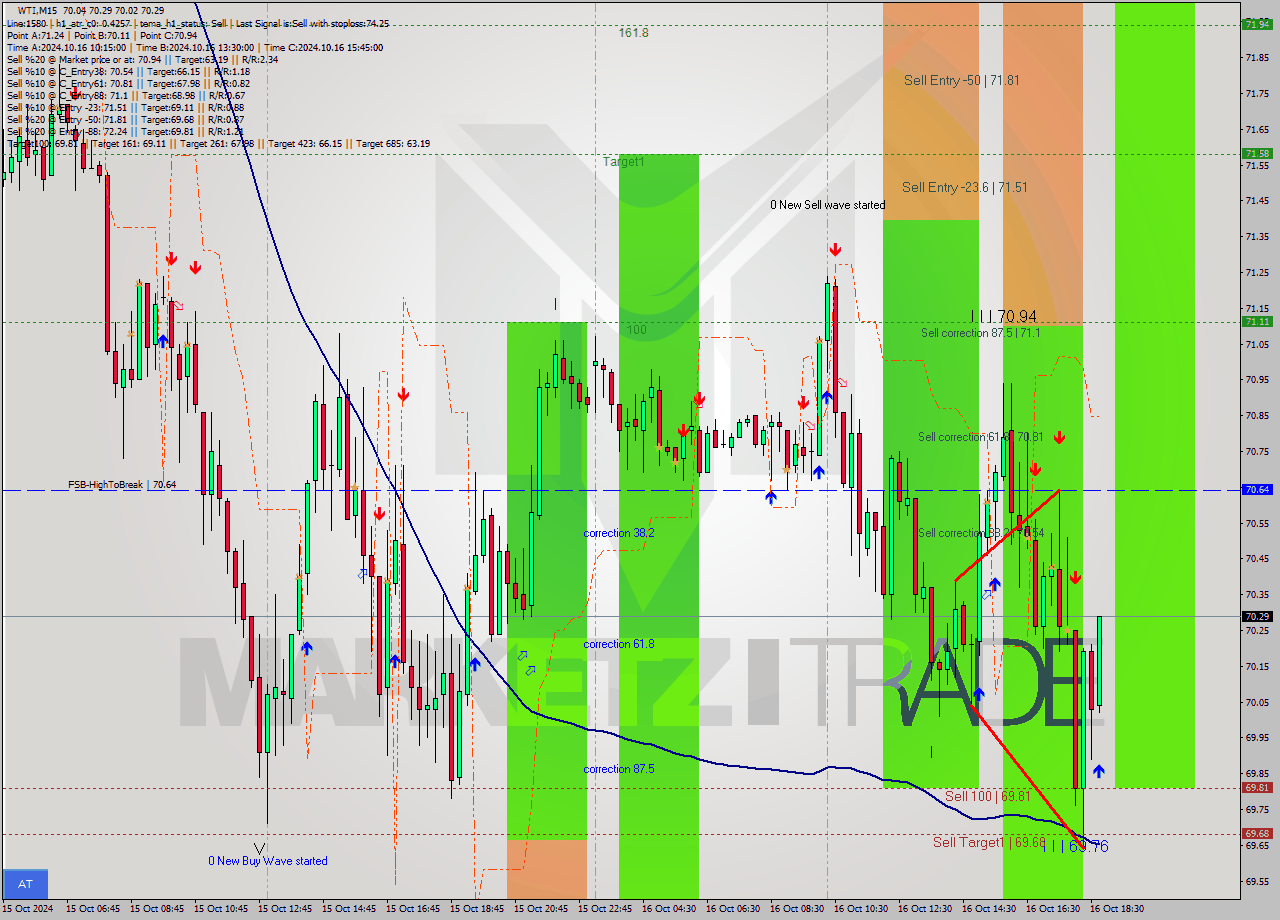Click '16 Oct 10:30' on the time axis
Screen dimensions: 1280x920
[861, 909]
